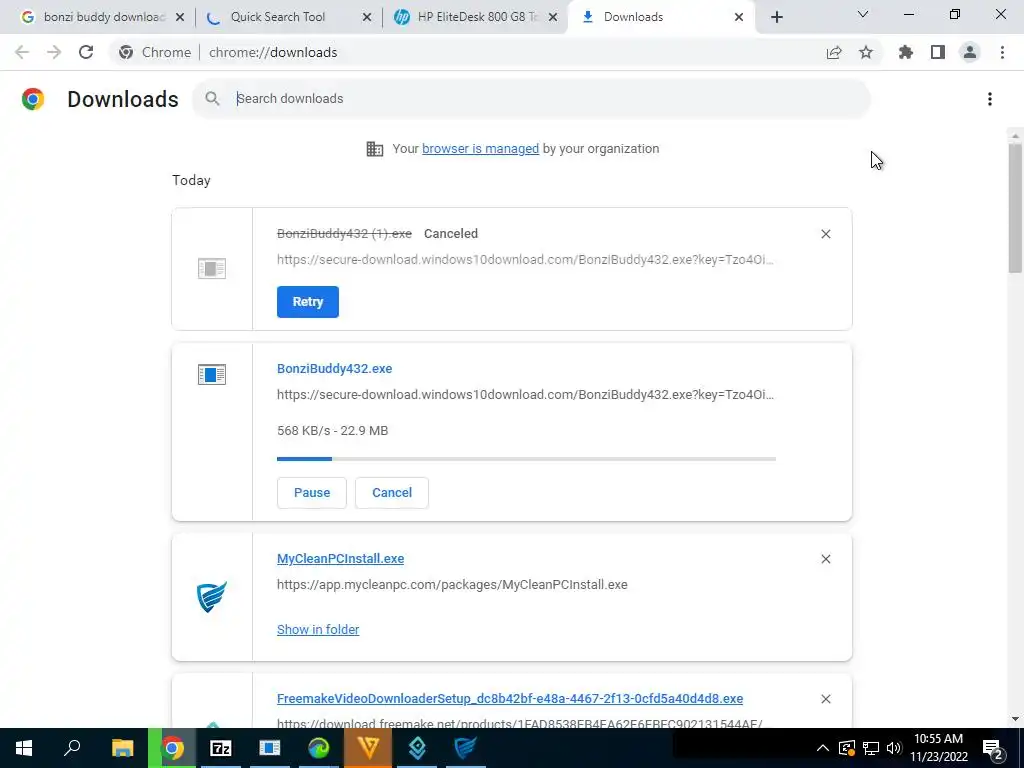
Task: Click the 568 KB/s - 22.9 MB status text
Action: coord(332,431)
